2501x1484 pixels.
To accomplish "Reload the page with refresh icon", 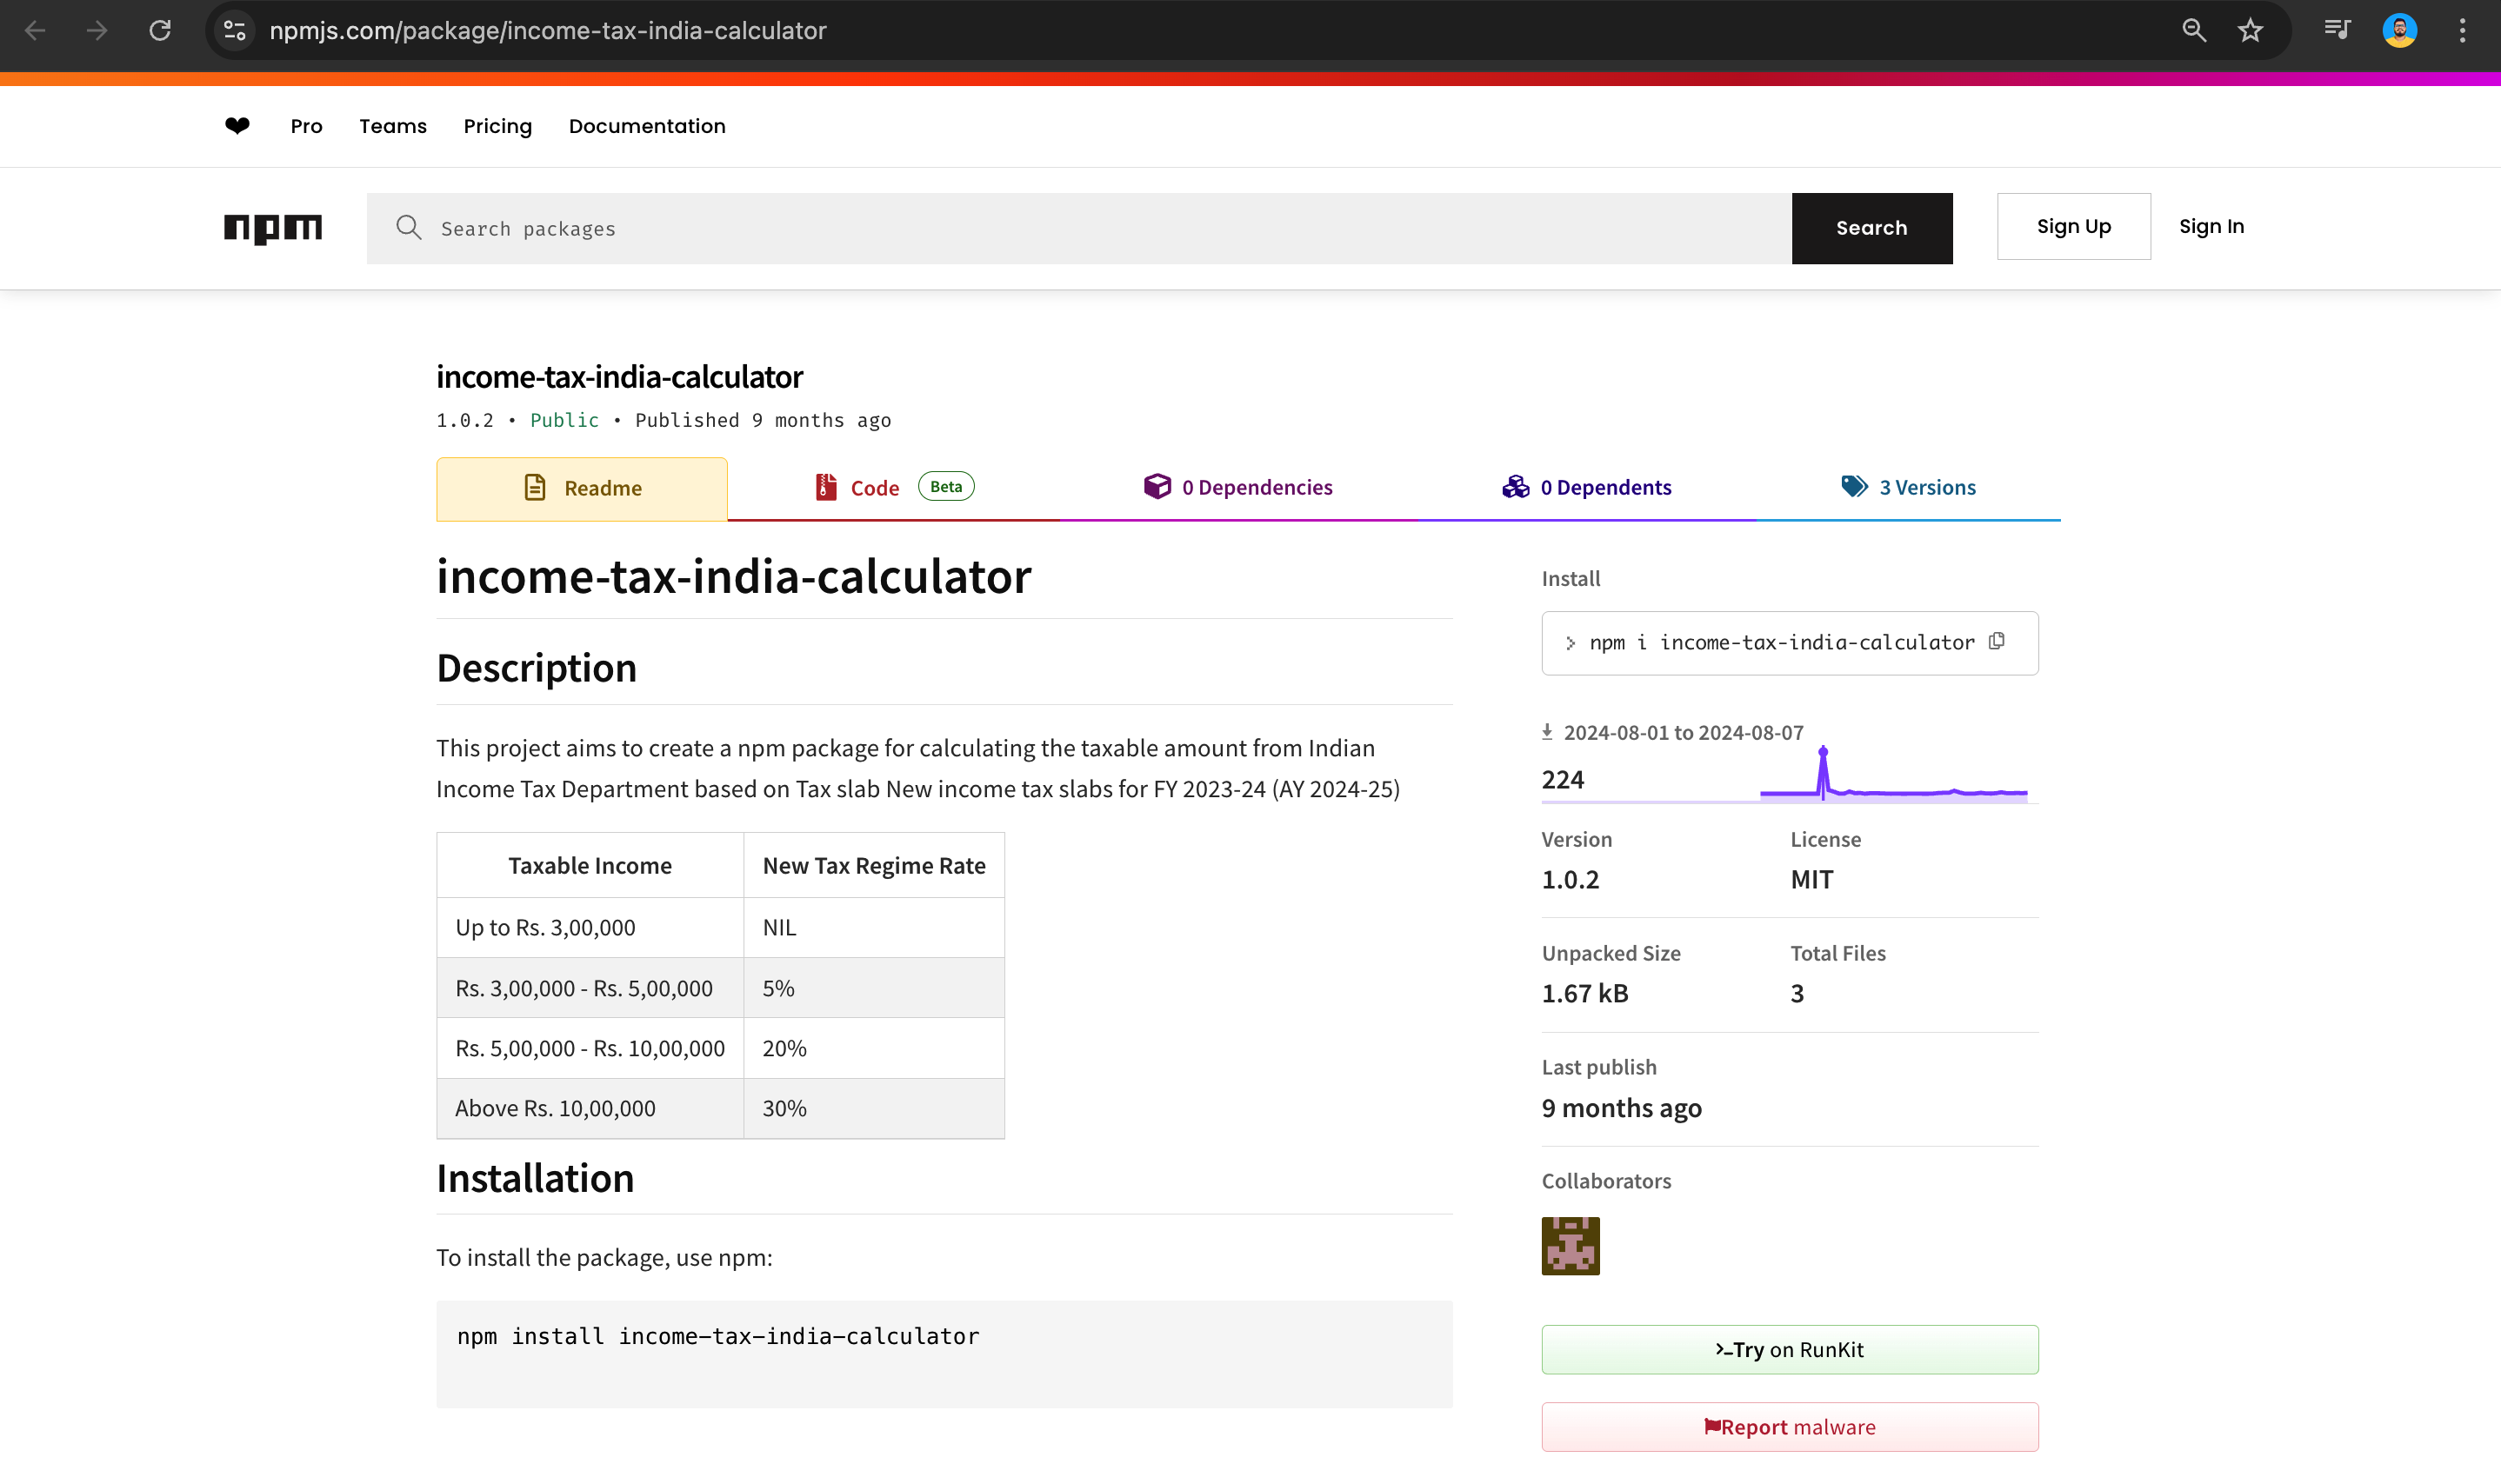I will tap(160, 30).
